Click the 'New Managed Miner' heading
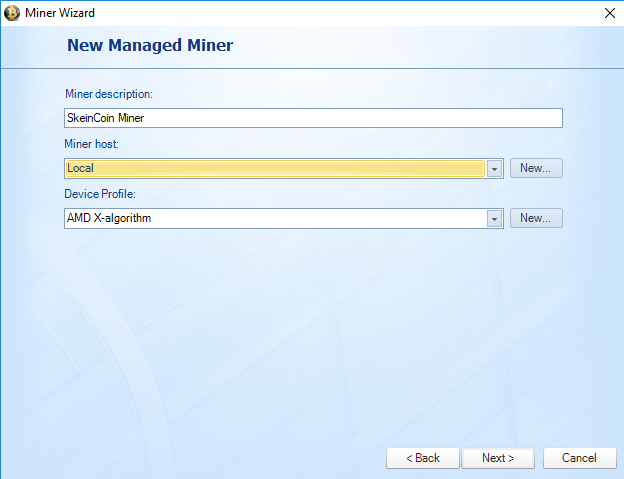The image size is (624, 479). [150, 45]
